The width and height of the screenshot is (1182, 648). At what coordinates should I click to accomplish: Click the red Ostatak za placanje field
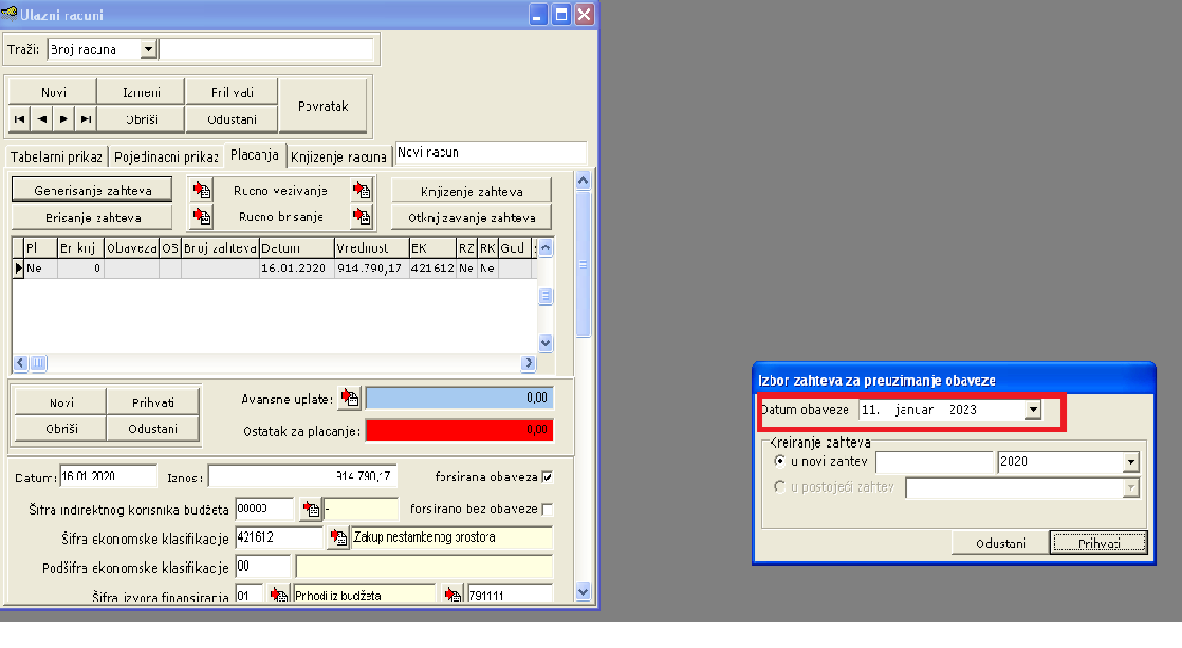[459, 430]
